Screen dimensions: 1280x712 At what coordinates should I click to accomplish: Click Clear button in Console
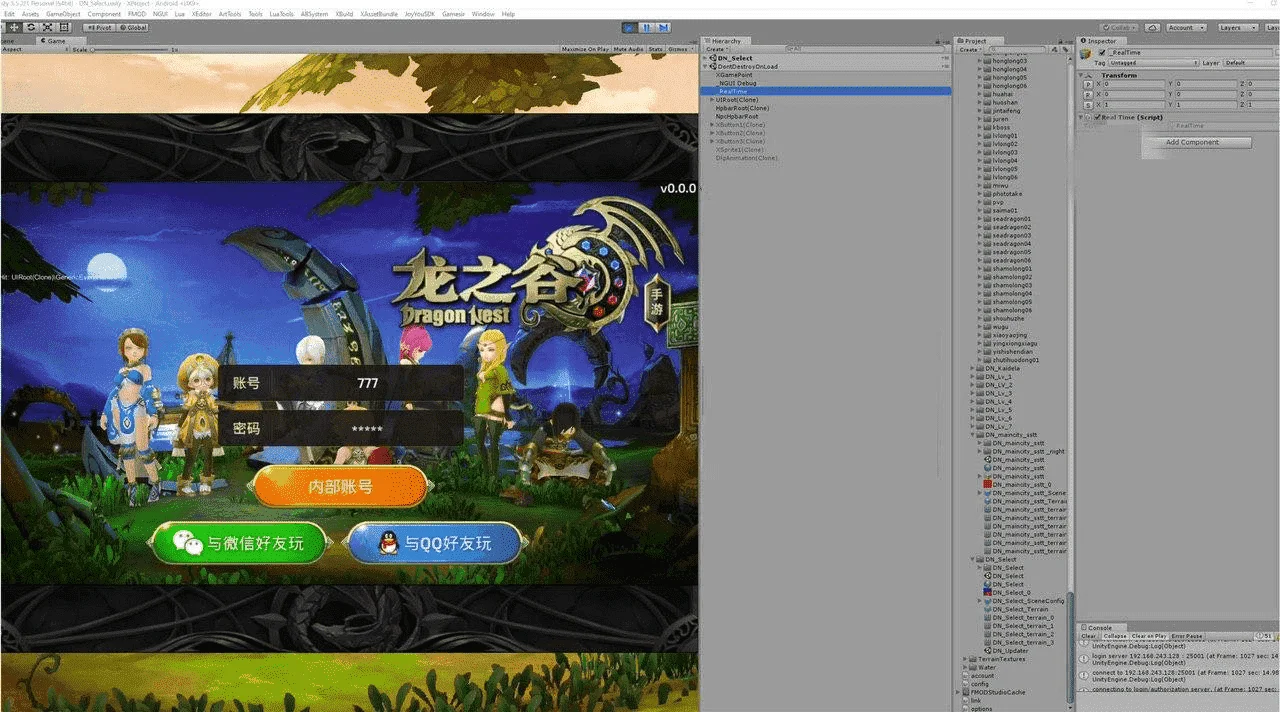(x=1089, y=636)
